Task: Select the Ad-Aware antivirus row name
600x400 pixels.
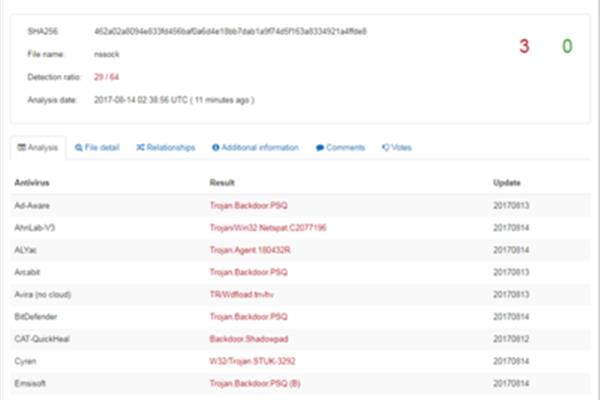Action: [x=32, y=206]
